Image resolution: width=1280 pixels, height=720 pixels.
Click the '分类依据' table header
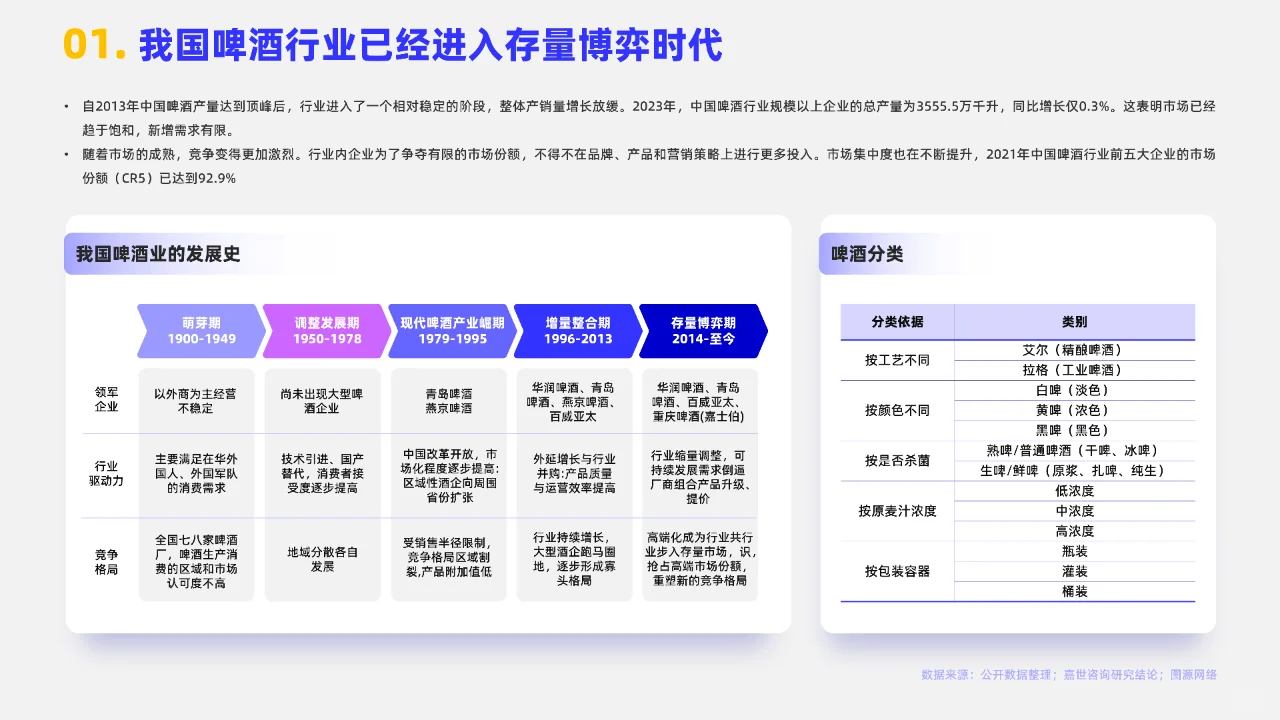(897, 322)
